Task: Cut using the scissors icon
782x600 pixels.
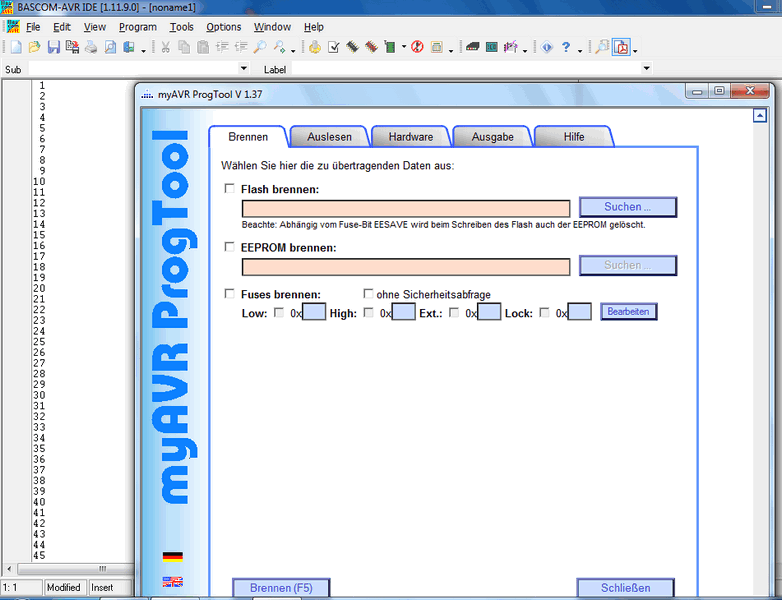Action: click(x=166, y=47)
